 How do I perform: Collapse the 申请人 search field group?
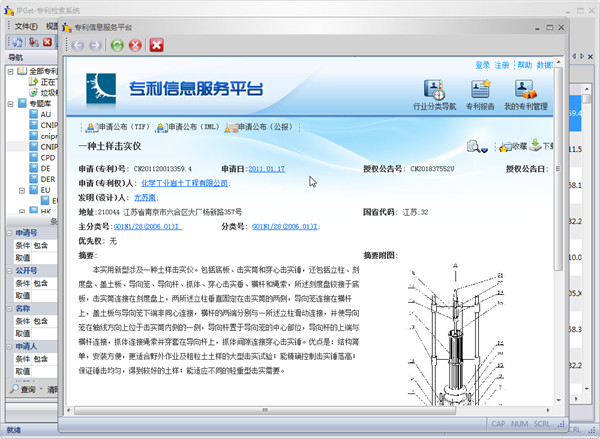tap(10, 346)
